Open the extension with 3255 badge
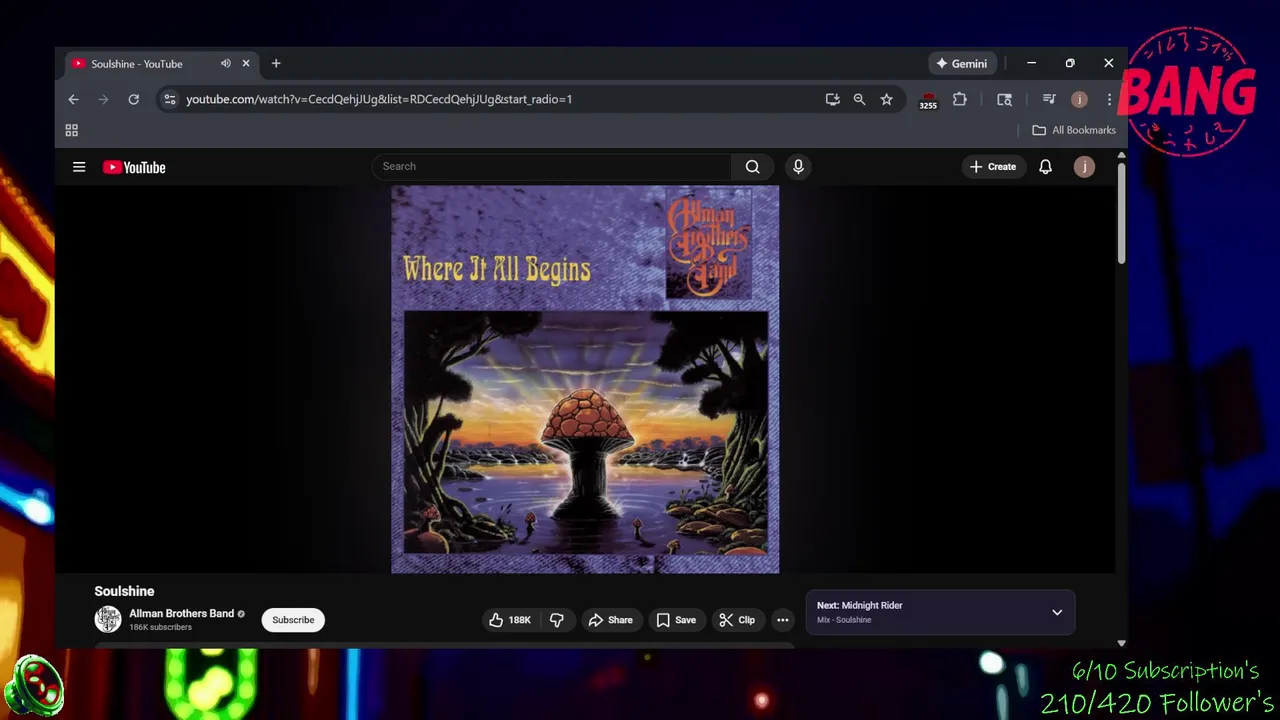The width and height of the screenshot is (1280, 720). coord(928,100)
